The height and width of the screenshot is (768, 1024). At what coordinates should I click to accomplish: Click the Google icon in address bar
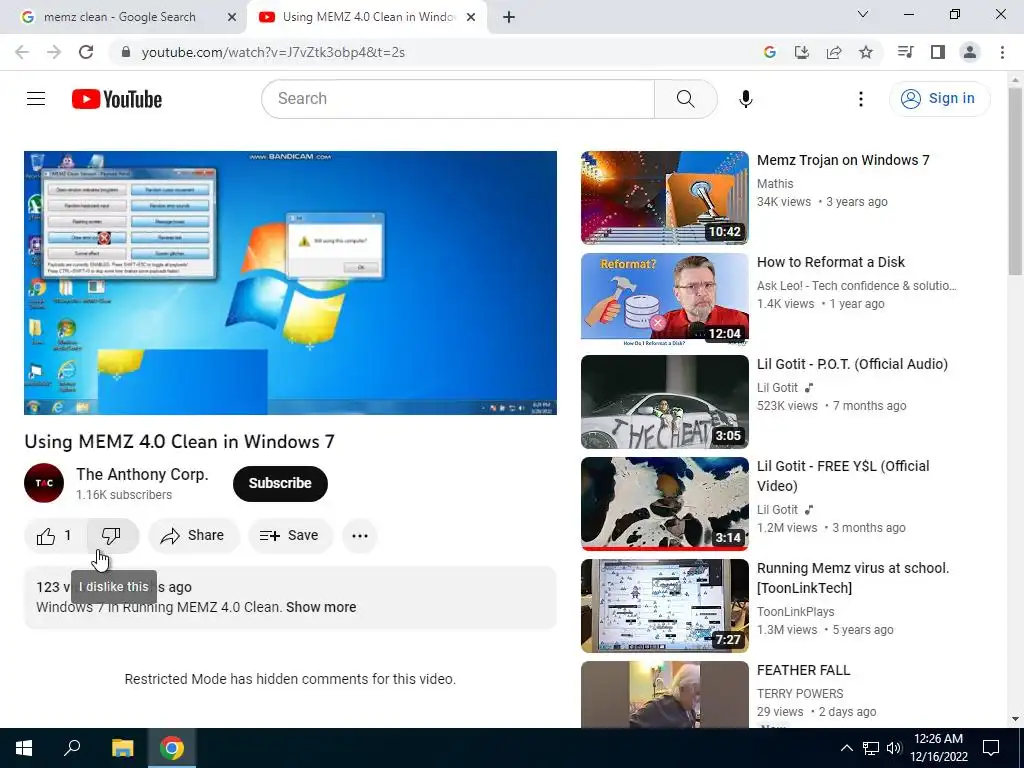(x=769, y=52)
